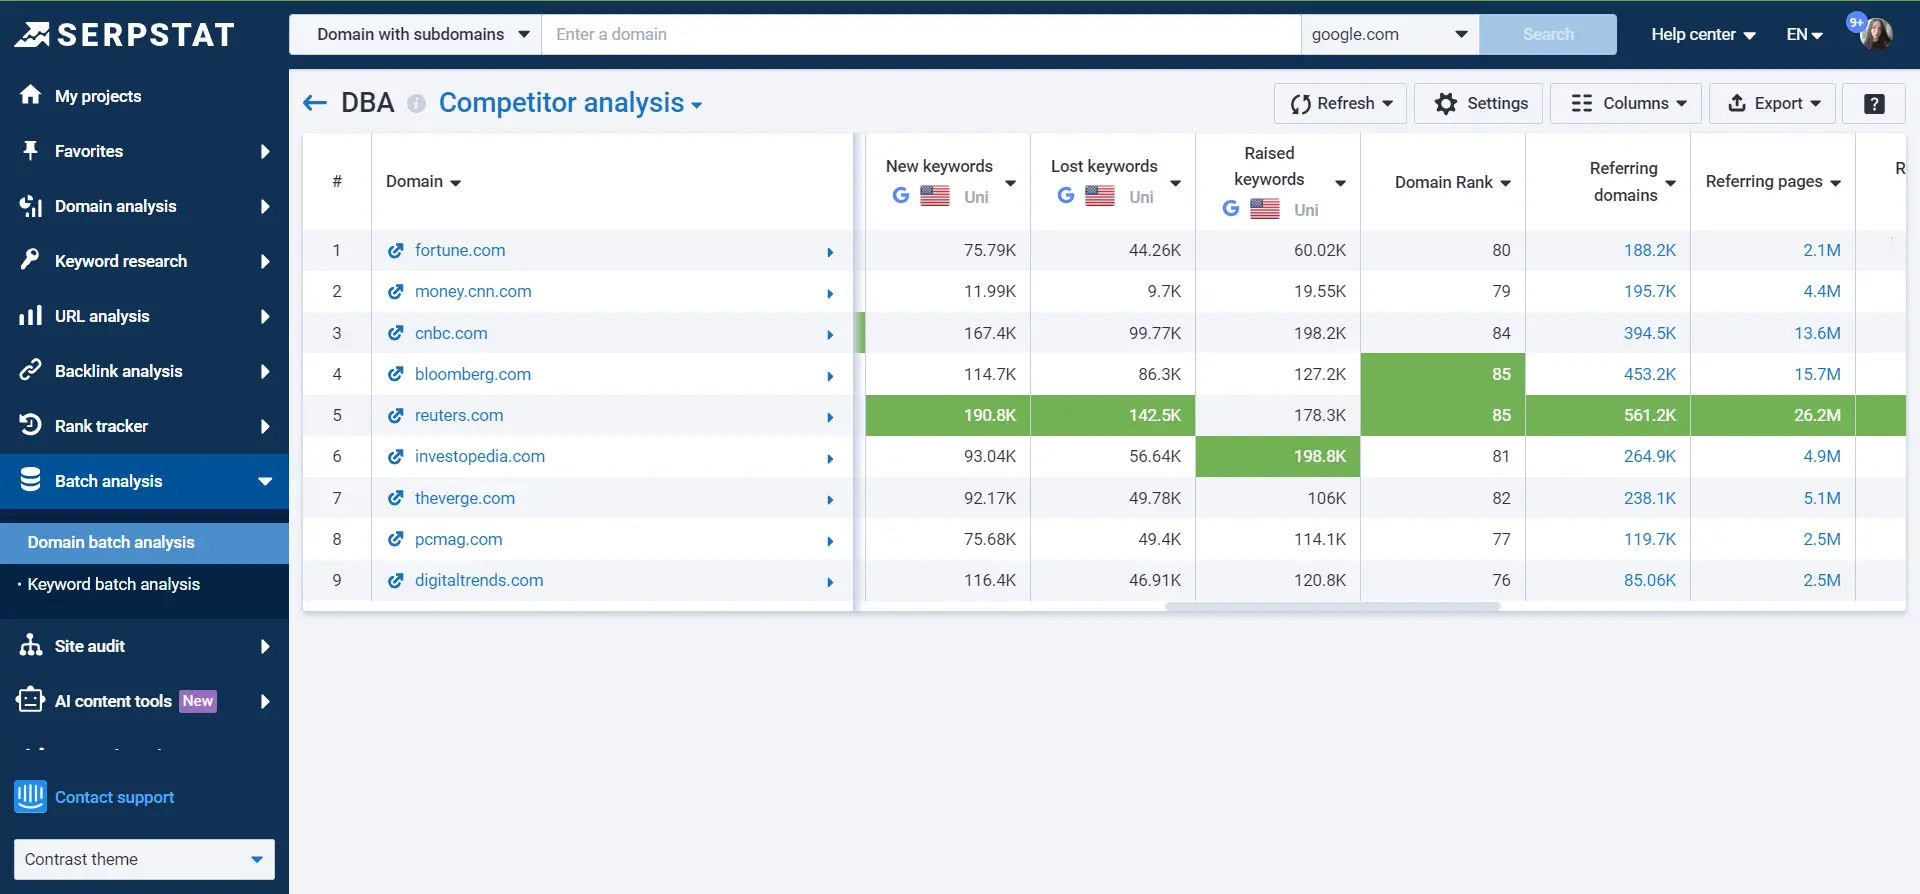Click the Enter a domain field
The height and width of the screenshot is (894, 1920).
click(x=920, y=34)
